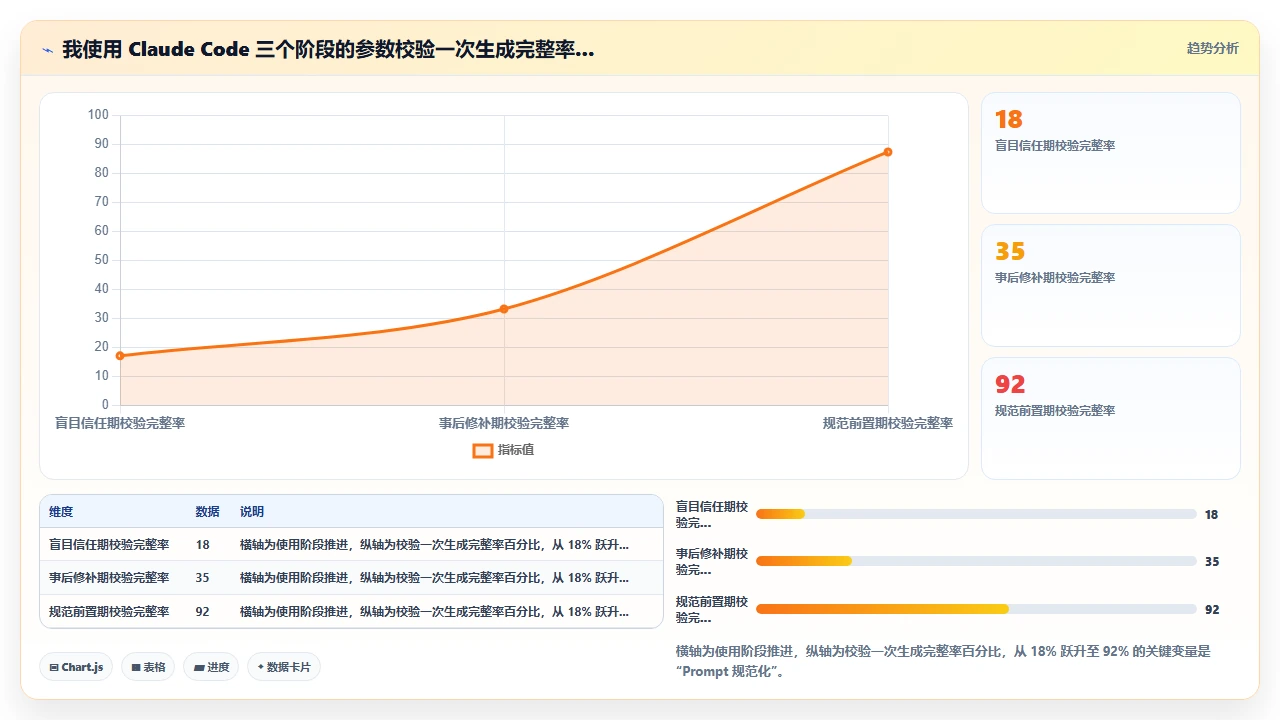The image size is (1280, 720).
Task: Click the data point at 盲目信任期 on chart
Action: point(120,356)
